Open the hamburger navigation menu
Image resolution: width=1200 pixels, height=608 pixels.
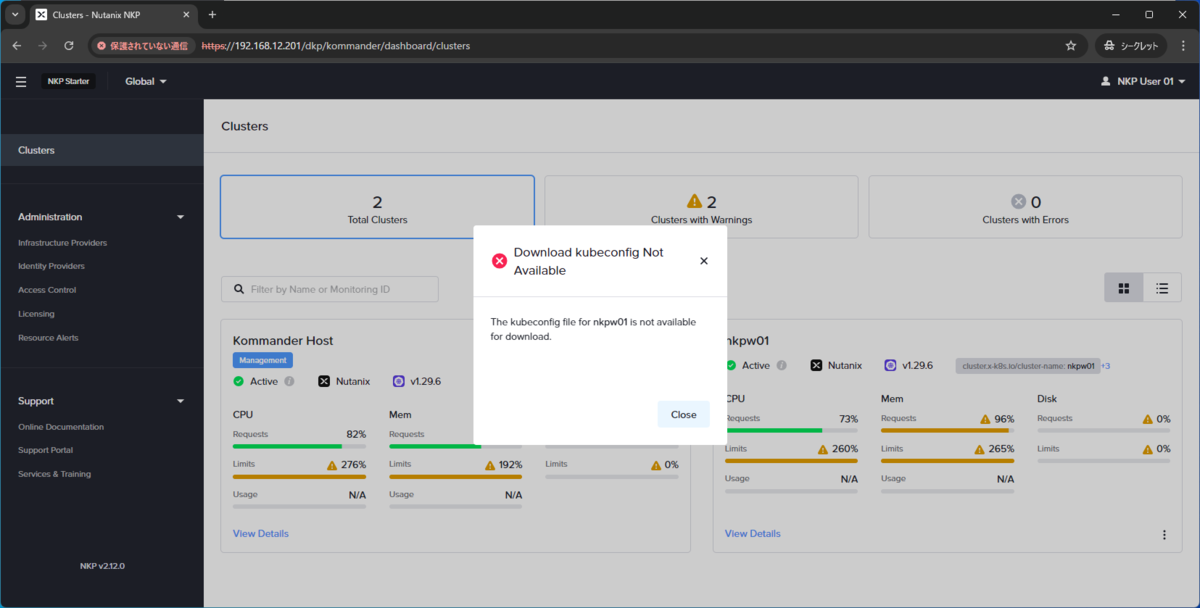click(21, 82)
